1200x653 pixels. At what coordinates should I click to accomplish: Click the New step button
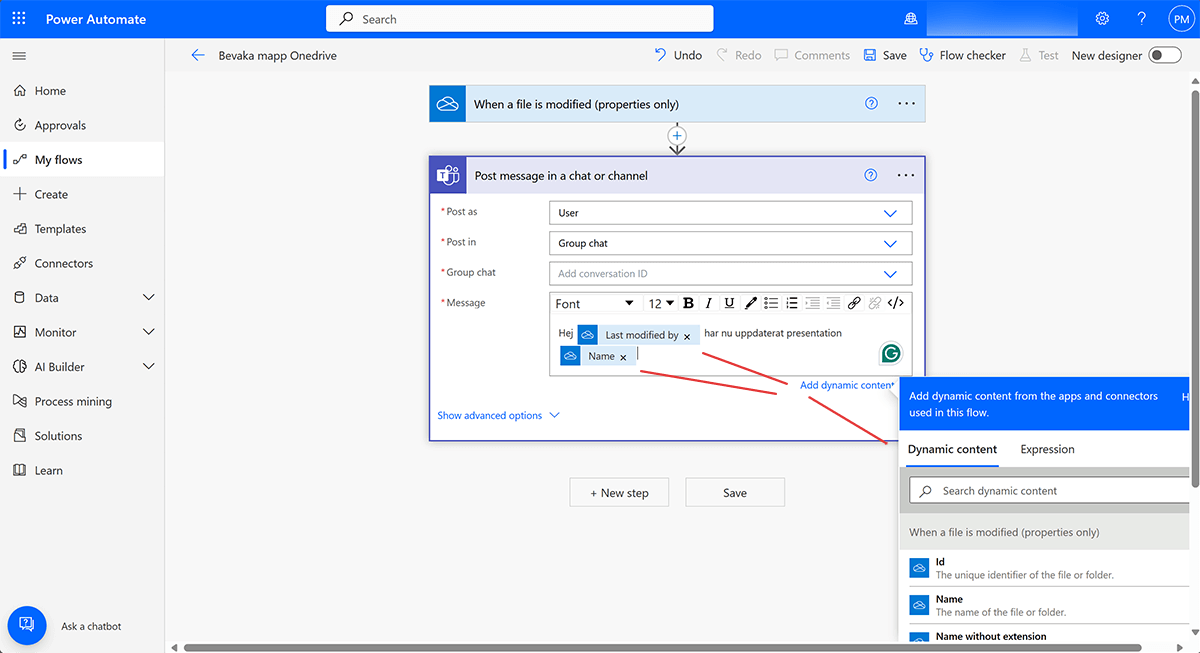(x=619, y=493)
